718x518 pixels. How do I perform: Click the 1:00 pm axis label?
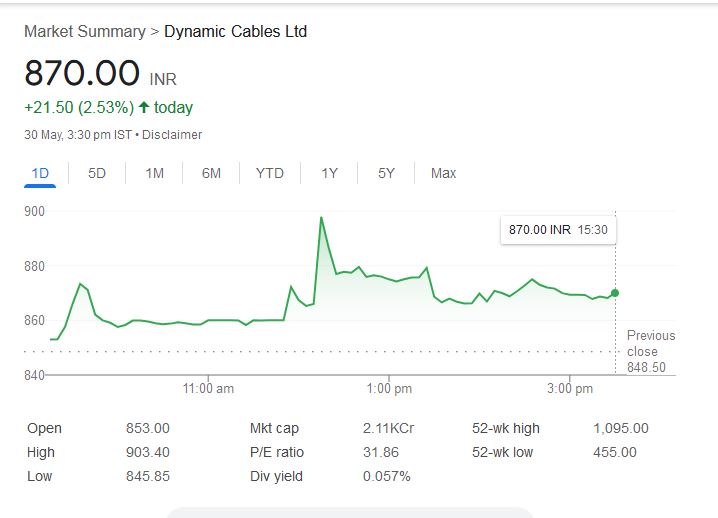tap(390, 388)
